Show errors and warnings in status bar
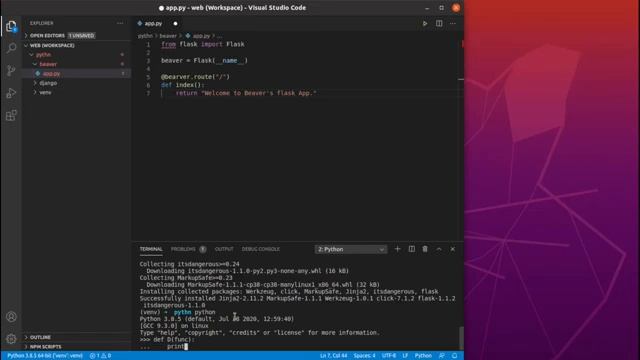The height and width of the screenshot is (360, 640). (x=100, y=356)
